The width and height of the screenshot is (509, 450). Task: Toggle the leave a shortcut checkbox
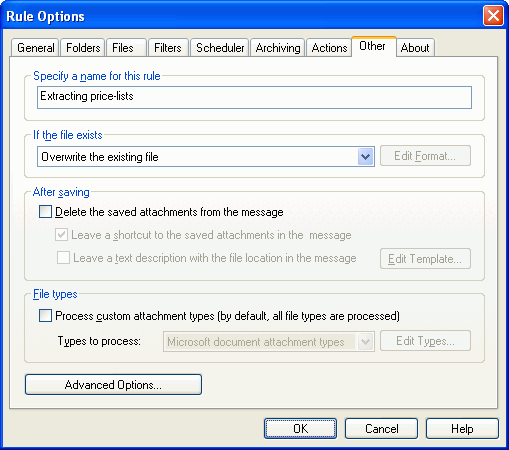62,235
